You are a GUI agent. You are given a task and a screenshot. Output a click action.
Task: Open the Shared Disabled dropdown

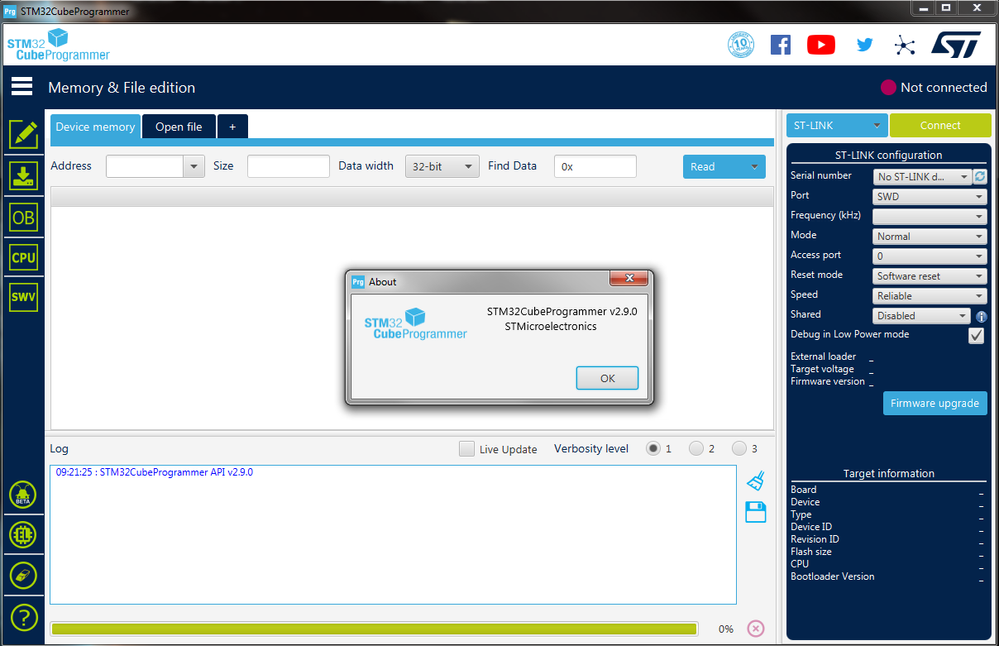tap(921, 316)
